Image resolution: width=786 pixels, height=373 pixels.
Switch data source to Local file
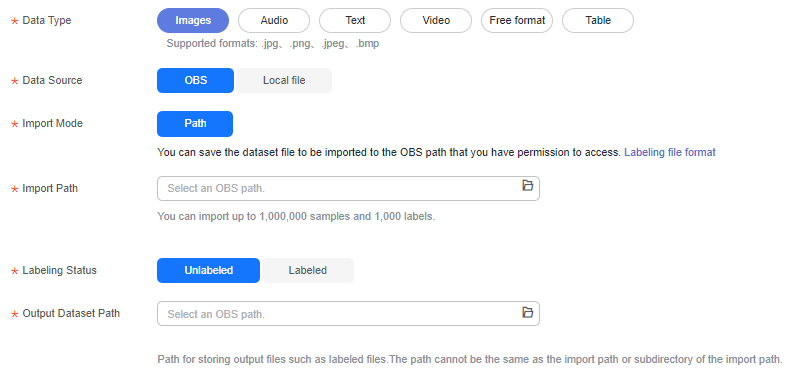(284, 81)
